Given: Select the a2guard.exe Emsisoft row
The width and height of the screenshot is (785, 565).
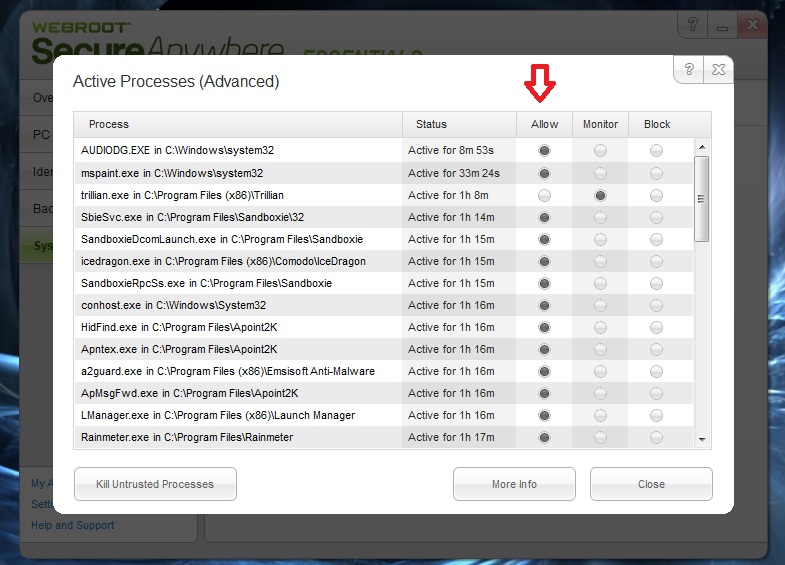Looking at the screenshot, I should click(x=383, y=371).
